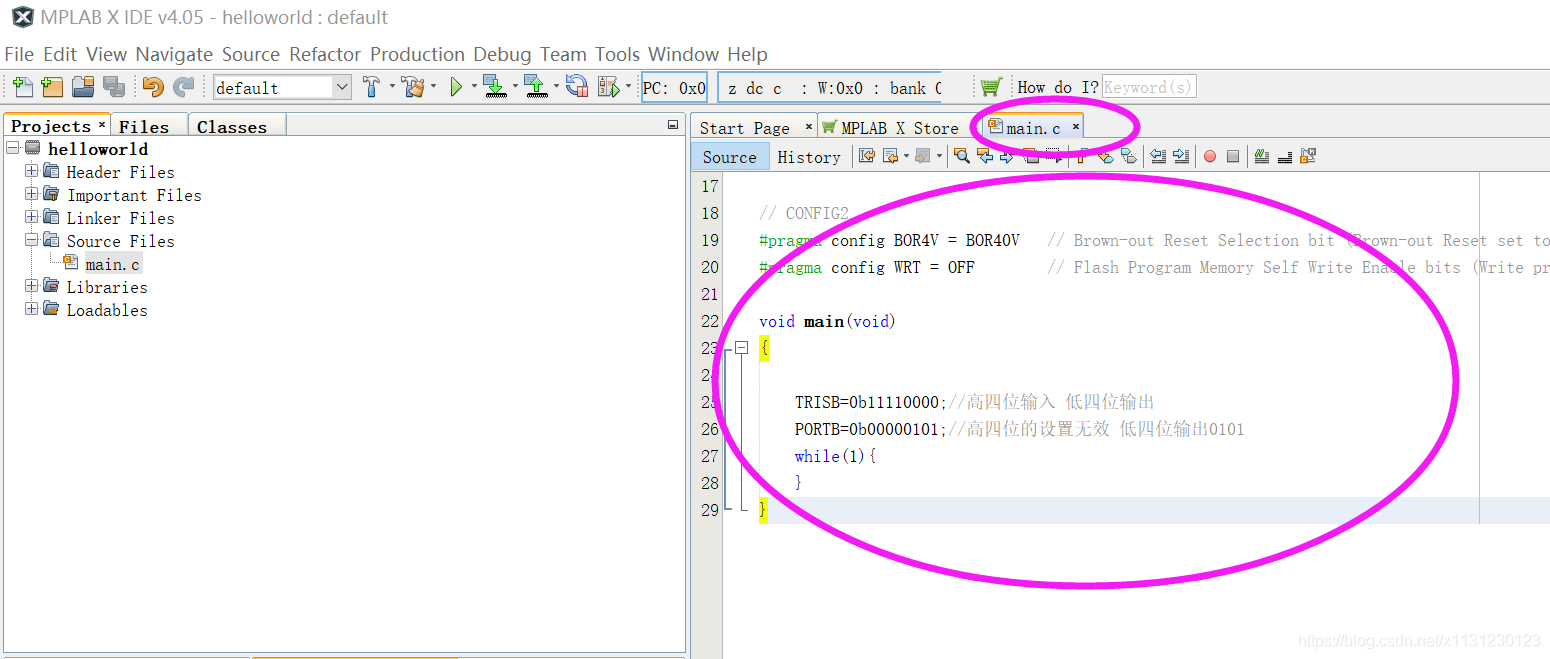The height and width of the screenshot is (659, 1550).
Task: Click the Uncomment code icon
Action: (1285, 156)
